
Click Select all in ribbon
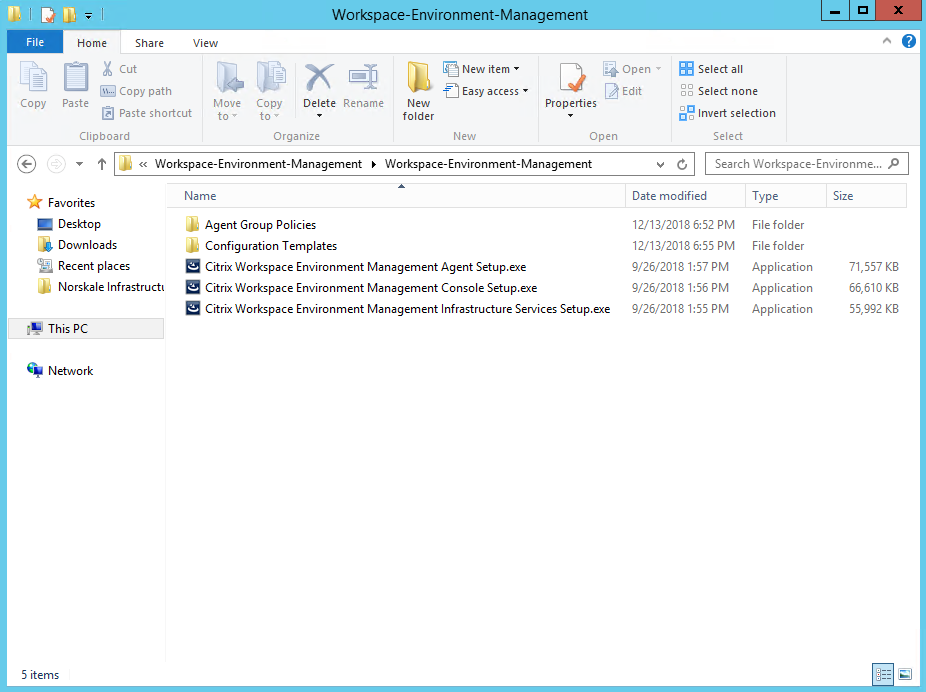[x=711, y=69]
